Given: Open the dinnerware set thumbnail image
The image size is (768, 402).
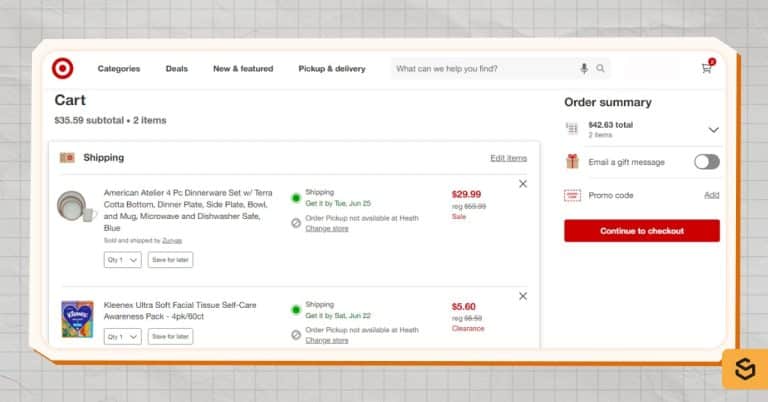Looking at the screenshot, I should pyautogui.click(x=76, y=206).
